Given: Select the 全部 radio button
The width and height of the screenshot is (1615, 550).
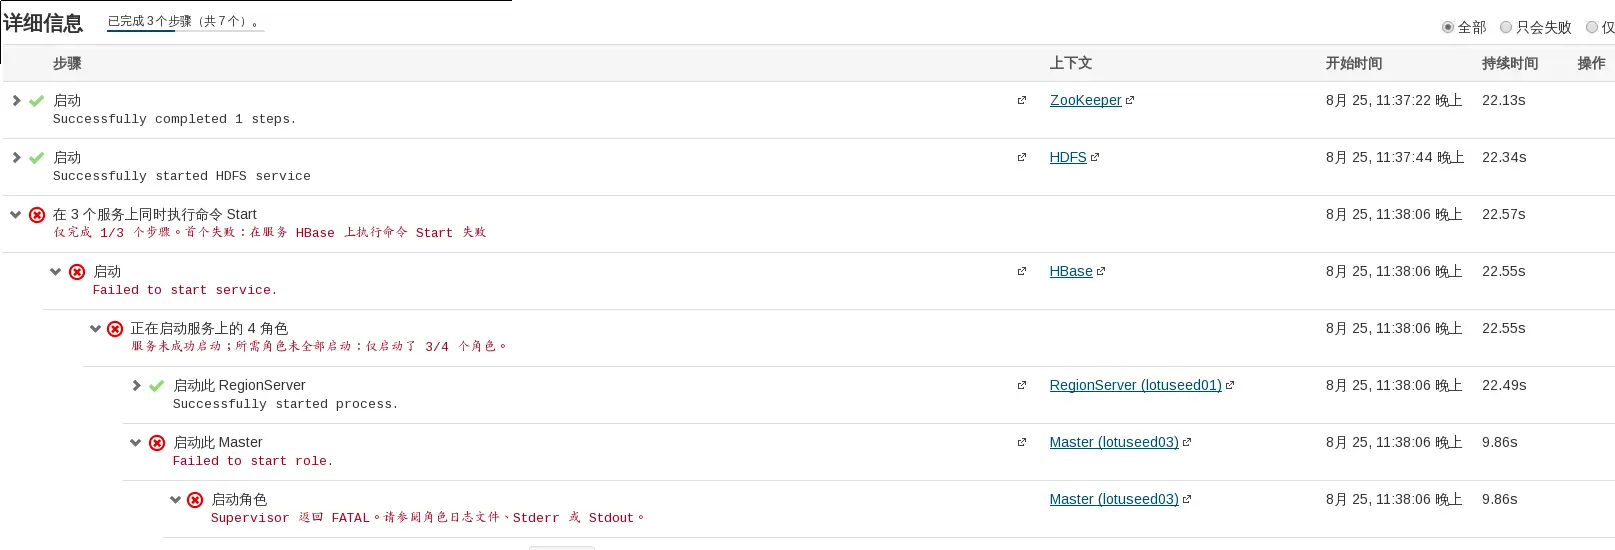Looking at the screenshot, I should coord(1448,27).
